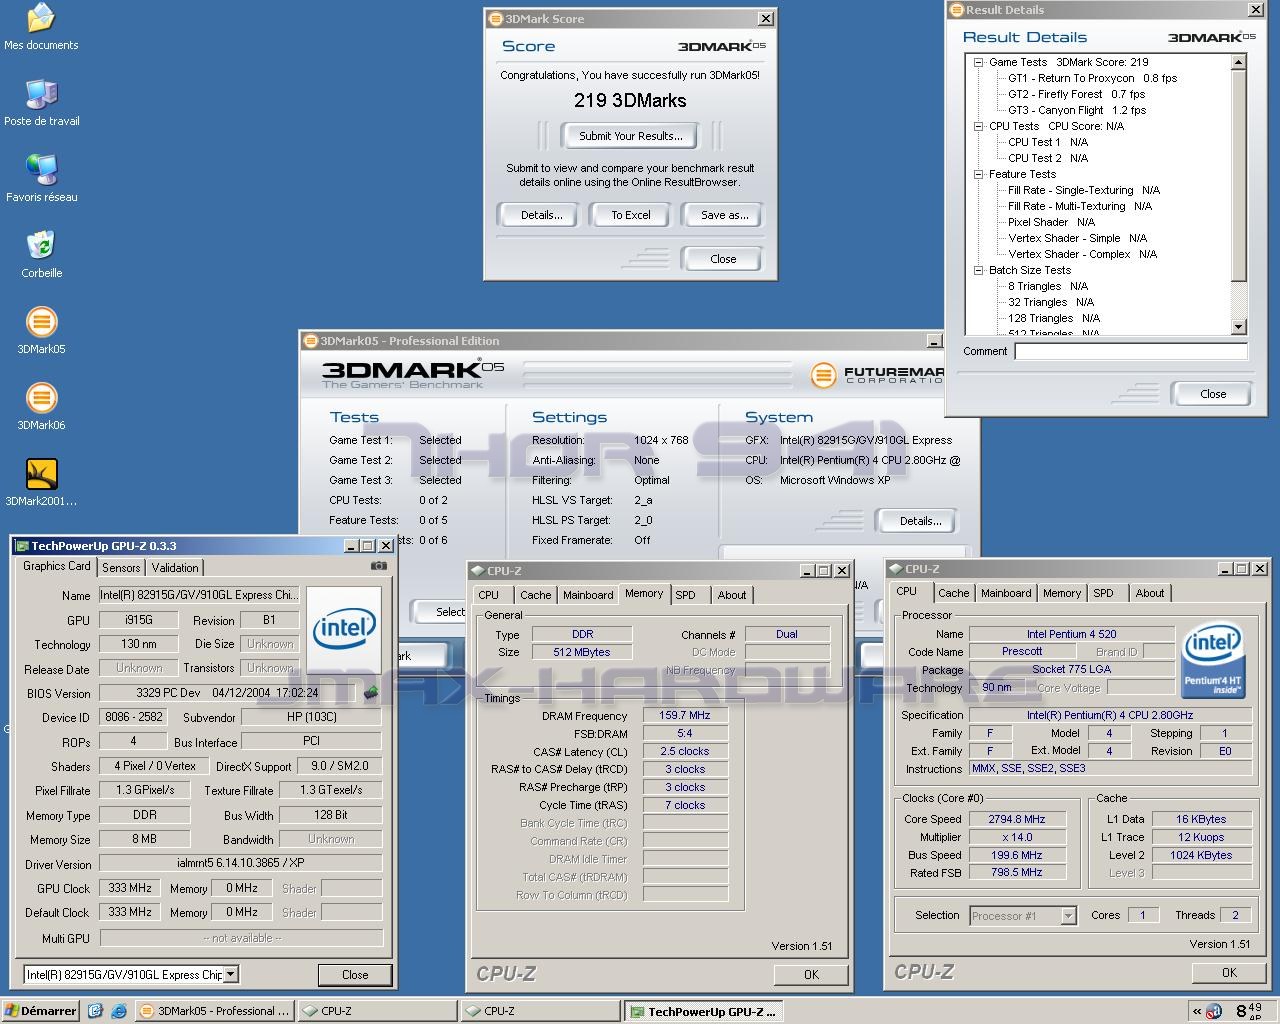Click the Save as button
This screenshot has height=1024, width=1280.
click(x=724, y=215)
